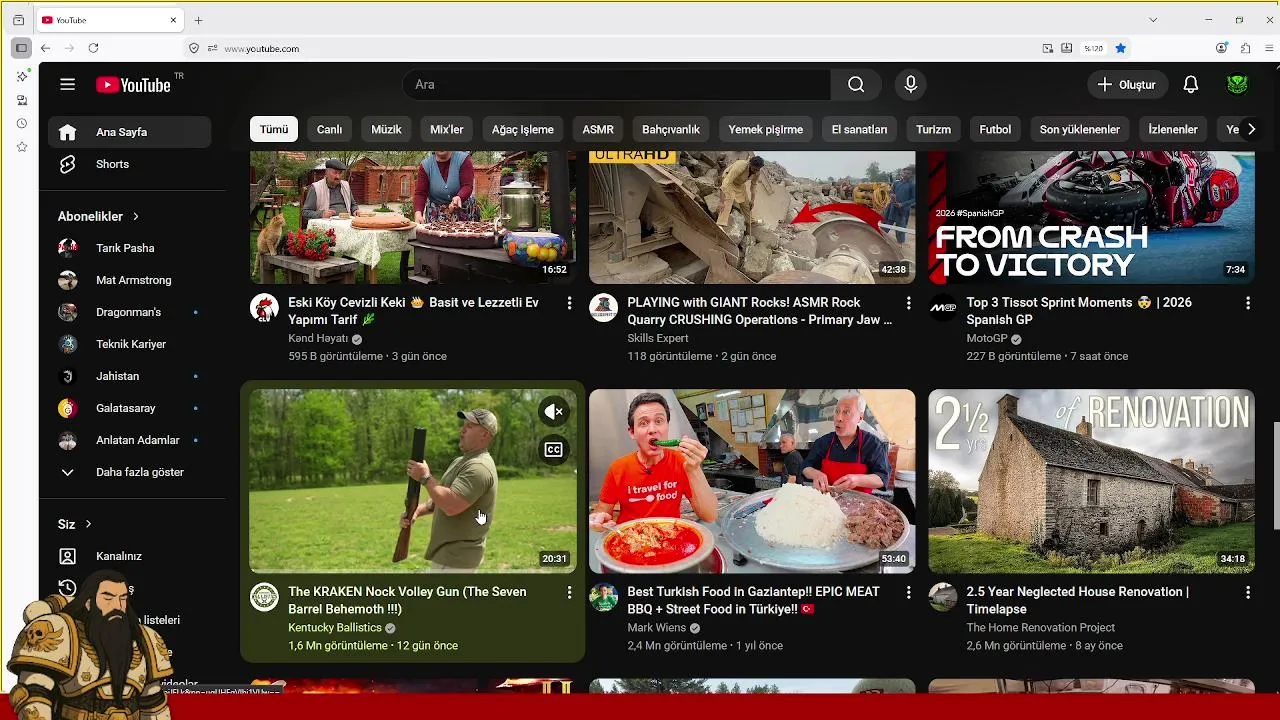1280x720 pixels.
Task: Toggle the browser sidebar panel button
Action: tap(21, 48)
